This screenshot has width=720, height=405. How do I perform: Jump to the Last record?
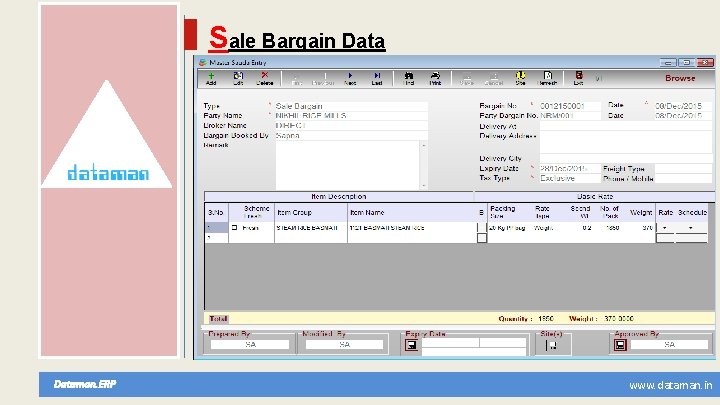click(x=377, y=79)
